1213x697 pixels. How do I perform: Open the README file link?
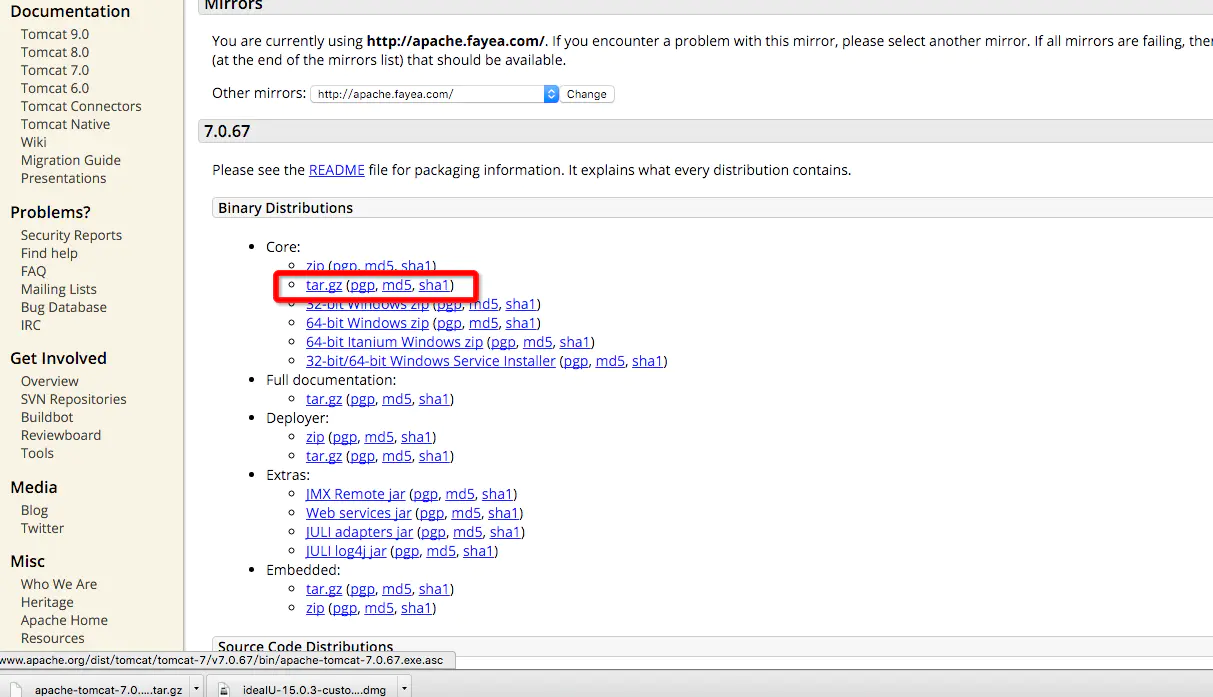[337, 170]
